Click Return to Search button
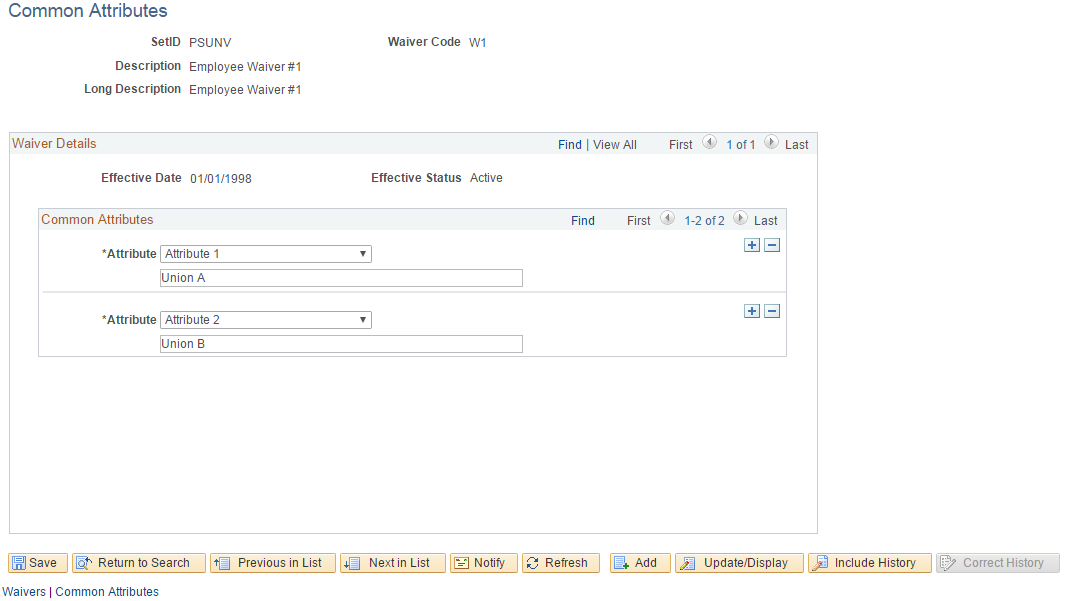Screen dimensions: 1066x601 [139, 563]
